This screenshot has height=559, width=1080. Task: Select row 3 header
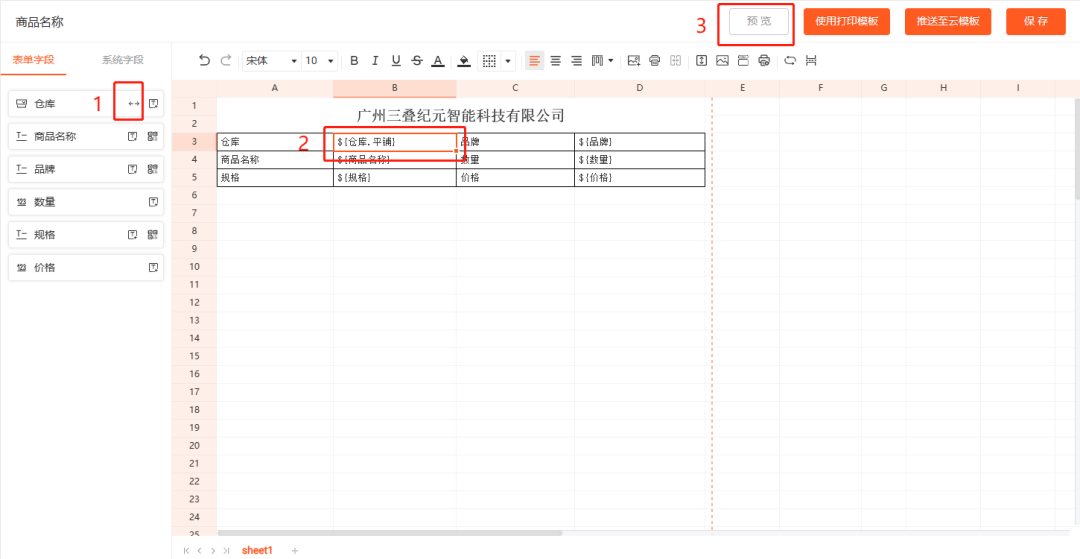pos(194,142)
